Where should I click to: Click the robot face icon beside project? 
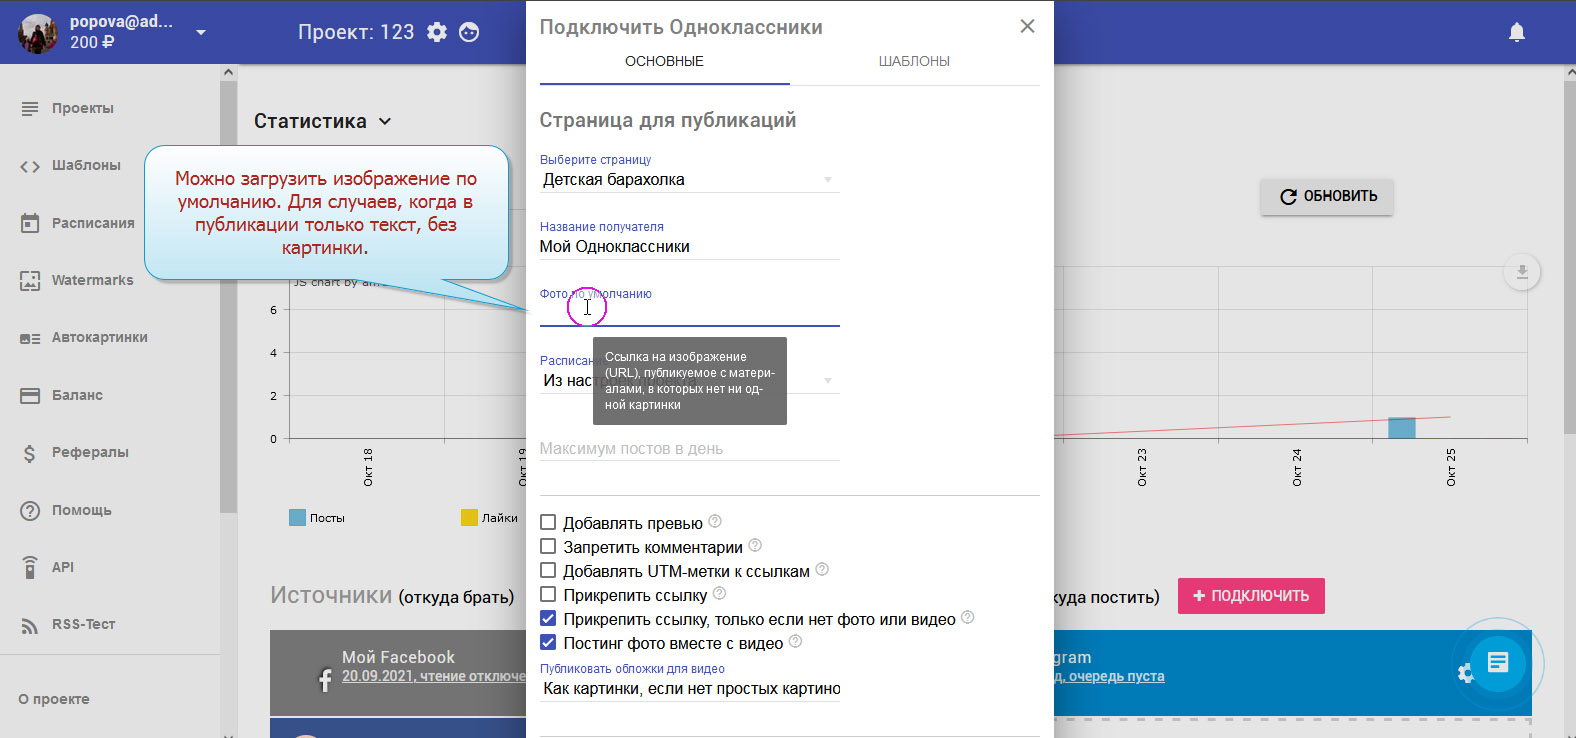[x=469, y=32]
